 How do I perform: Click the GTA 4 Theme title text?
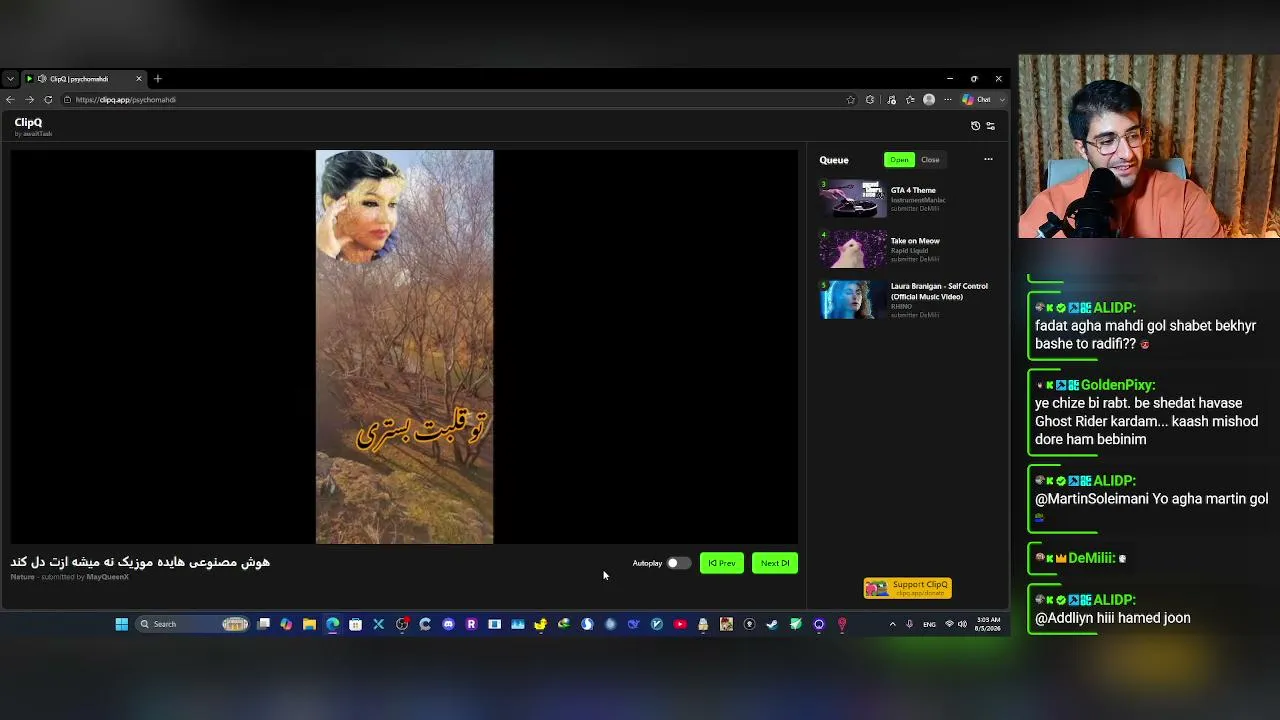coord(913,190)
